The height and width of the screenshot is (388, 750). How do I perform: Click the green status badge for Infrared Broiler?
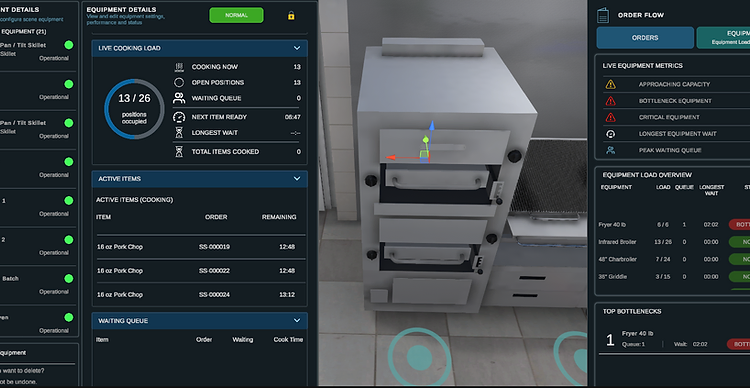tap(739, 242)
